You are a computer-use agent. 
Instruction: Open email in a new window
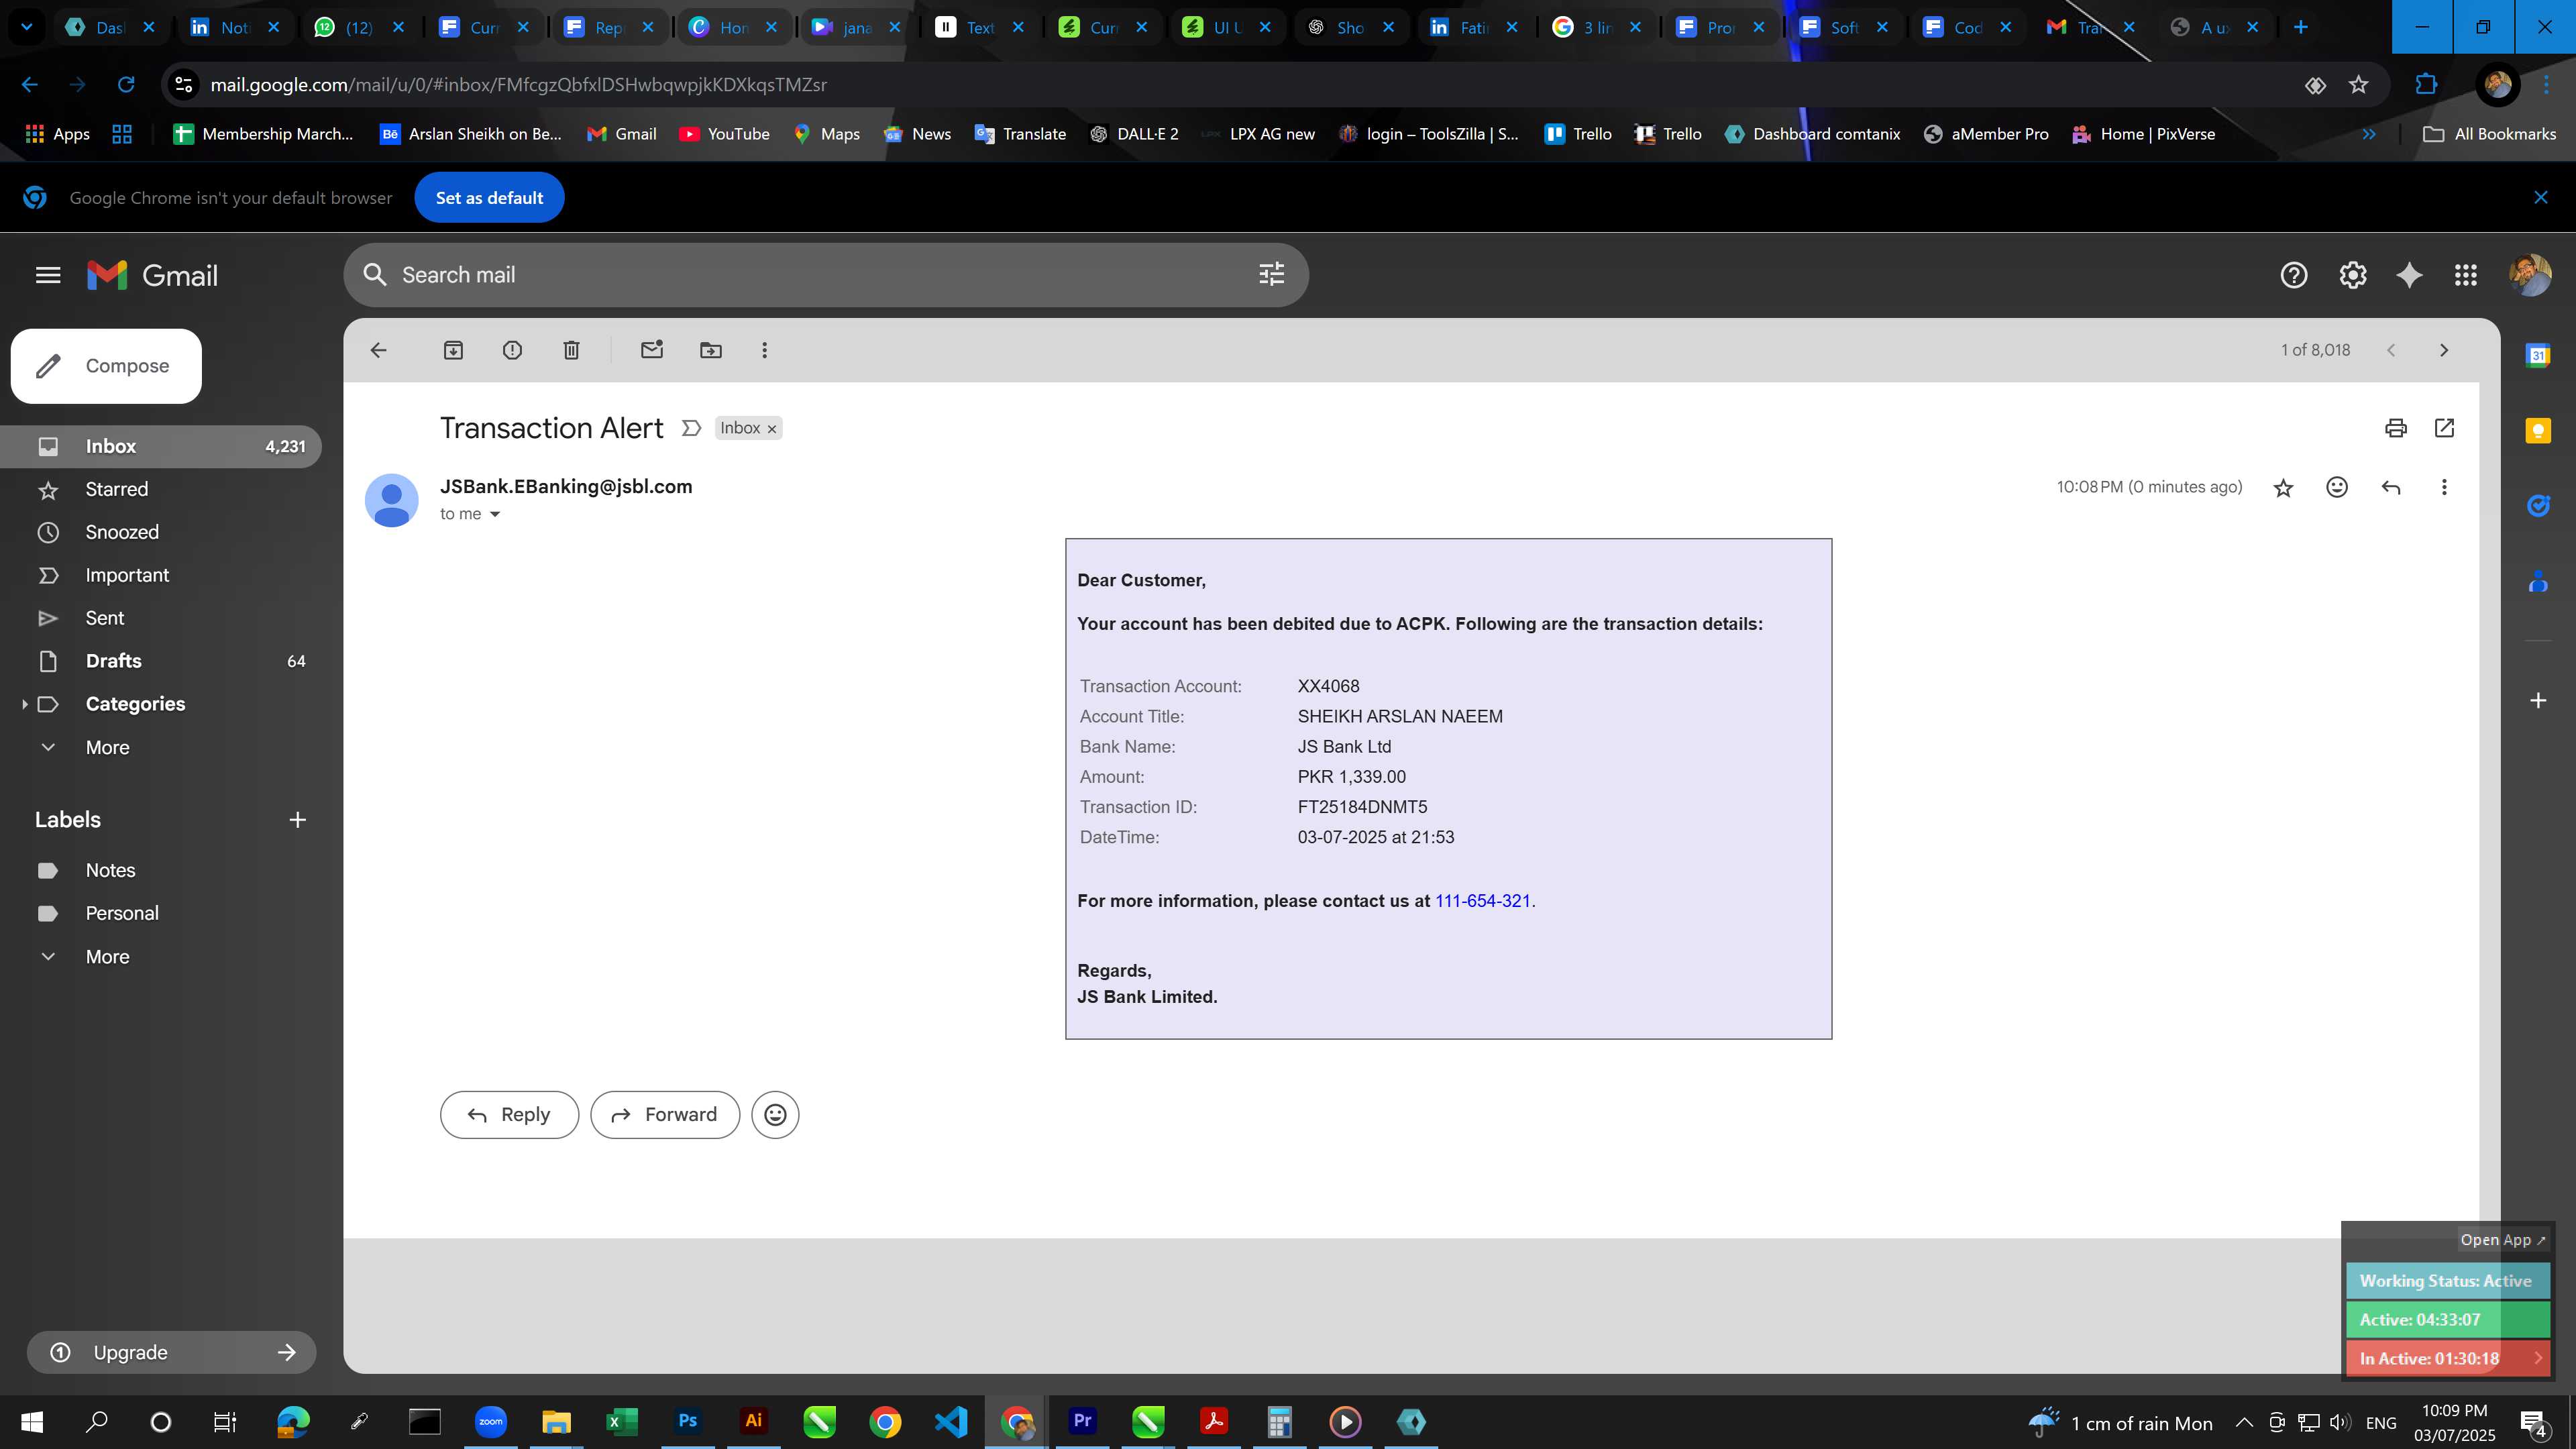tap(2444, 428)
